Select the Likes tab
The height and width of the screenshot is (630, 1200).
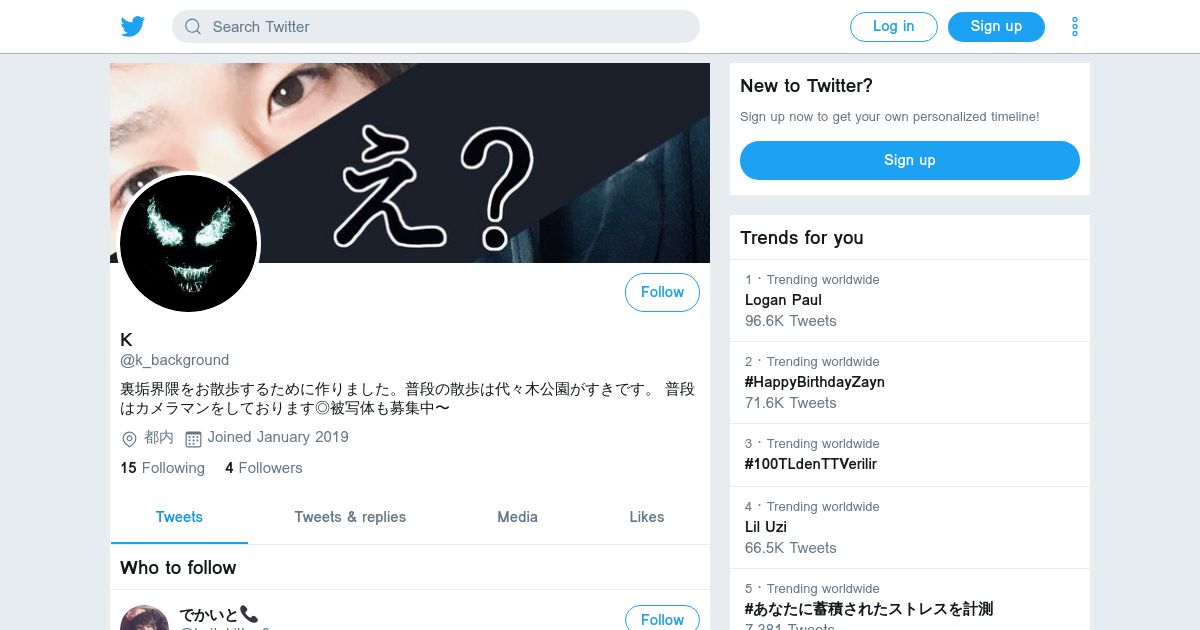click(x=647, y=517)
